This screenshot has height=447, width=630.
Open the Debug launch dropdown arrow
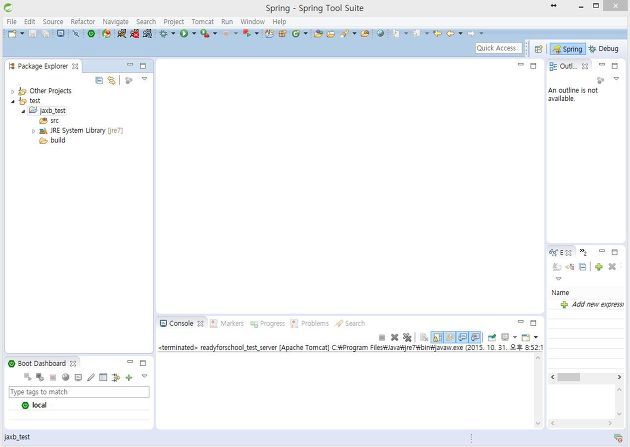[x=173, y=34]
